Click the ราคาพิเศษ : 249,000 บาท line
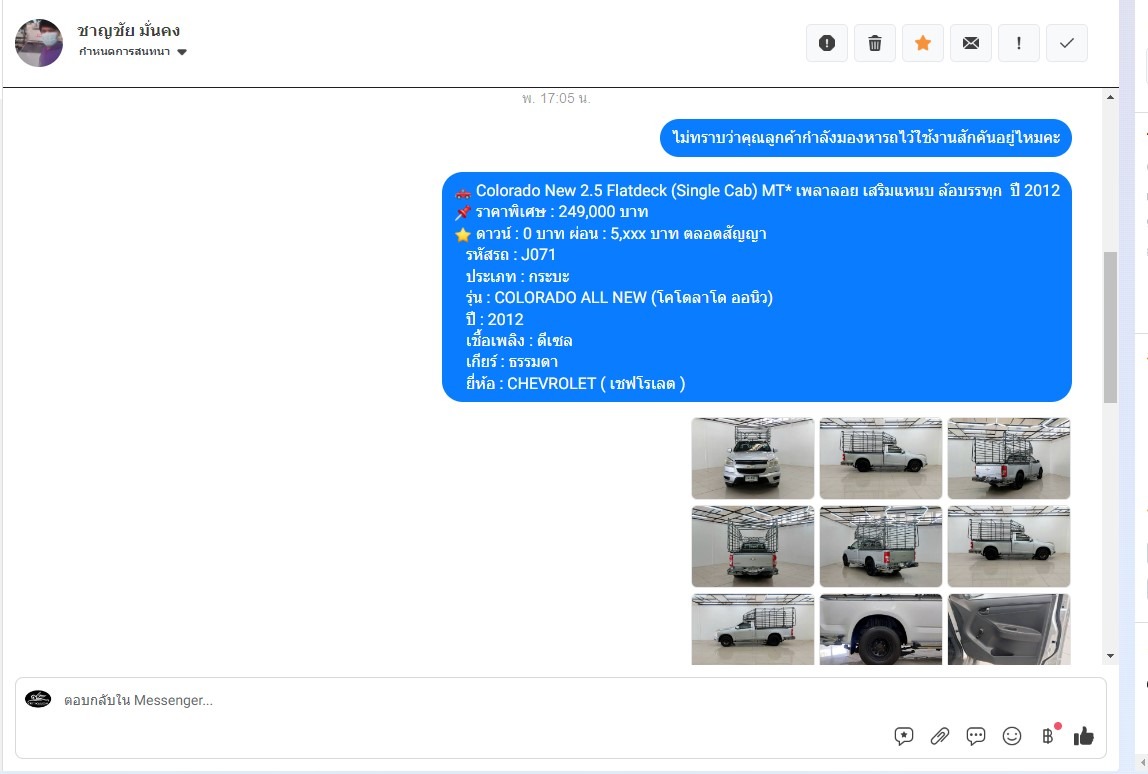 click(562, 212)
